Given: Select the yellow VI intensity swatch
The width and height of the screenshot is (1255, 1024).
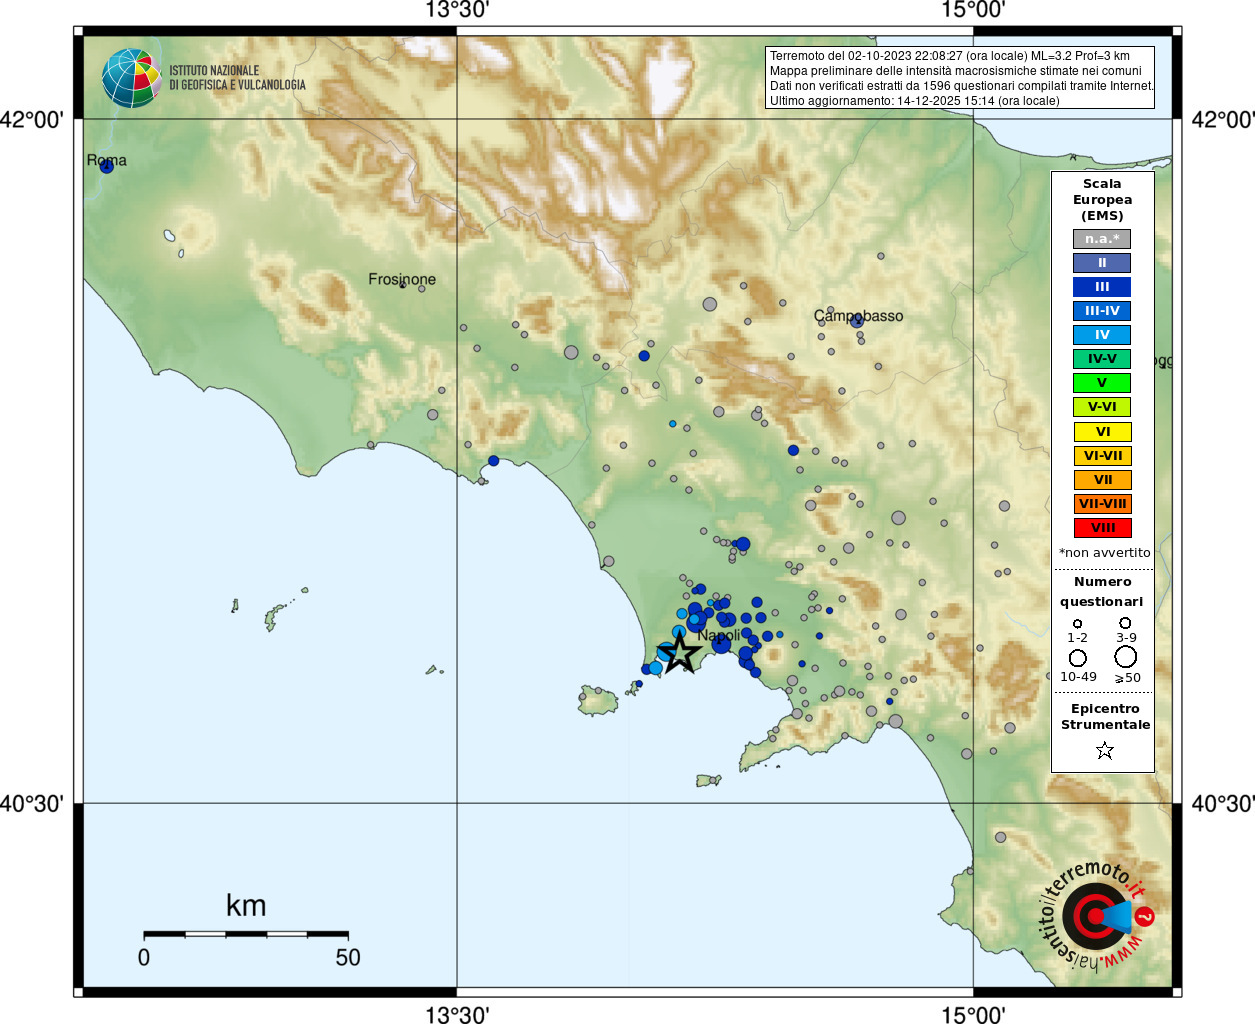Looking at the screenshot, I should click(1103, 432).
